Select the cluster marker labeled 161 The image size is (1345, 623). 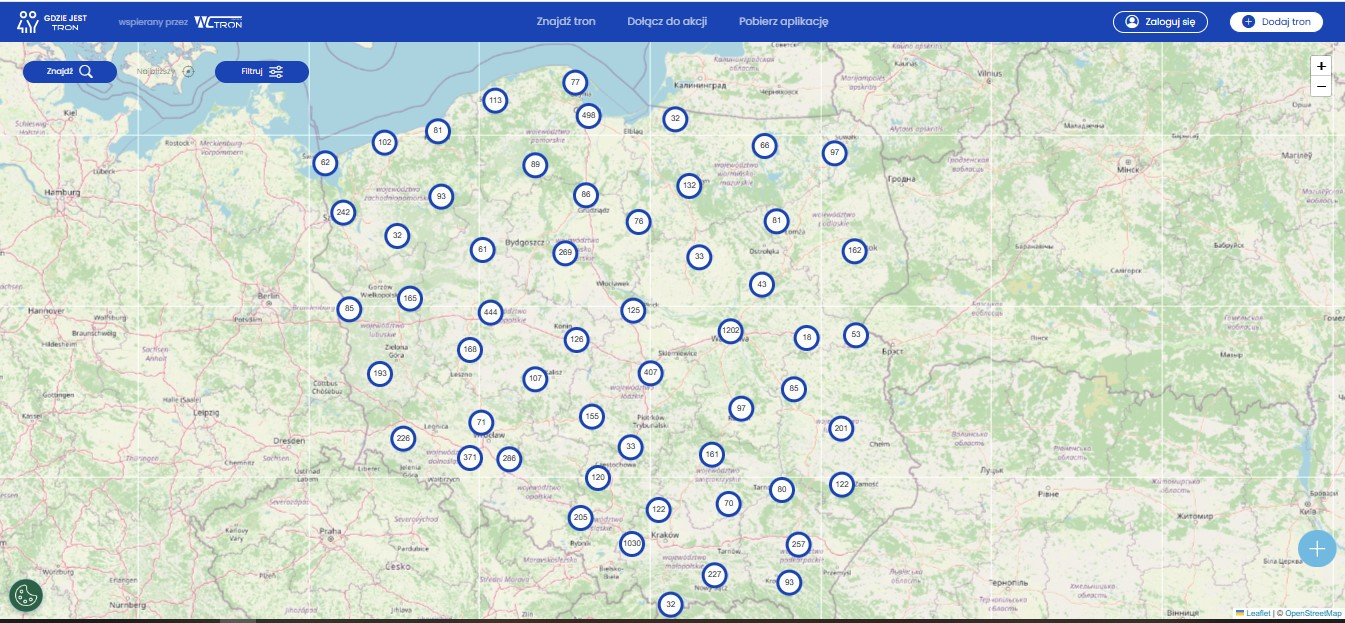[x=711, y=454]
